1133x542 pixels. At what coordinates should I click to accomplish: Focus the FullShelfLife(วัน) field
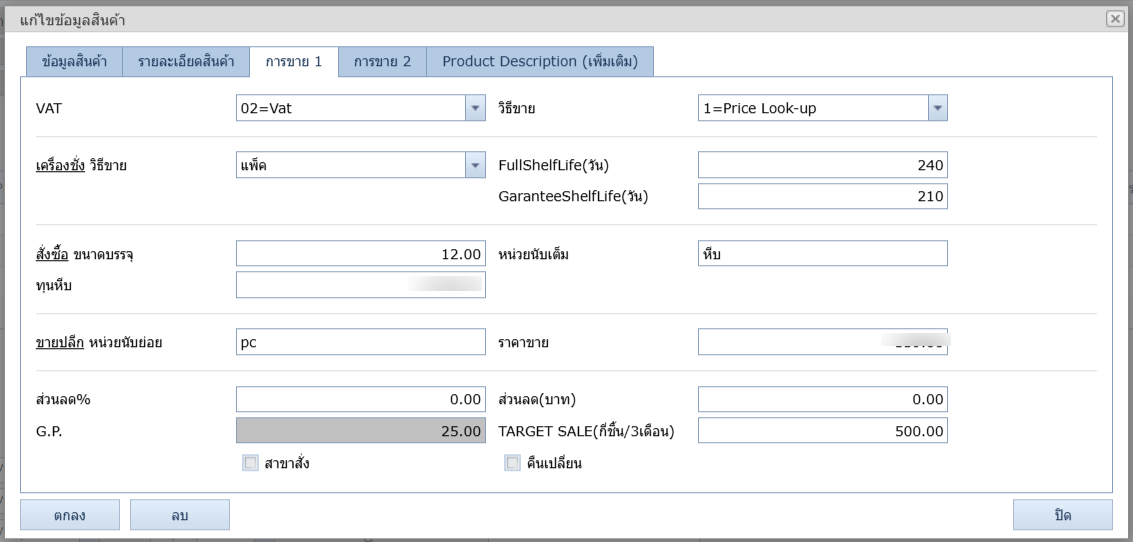click(822, 165)
